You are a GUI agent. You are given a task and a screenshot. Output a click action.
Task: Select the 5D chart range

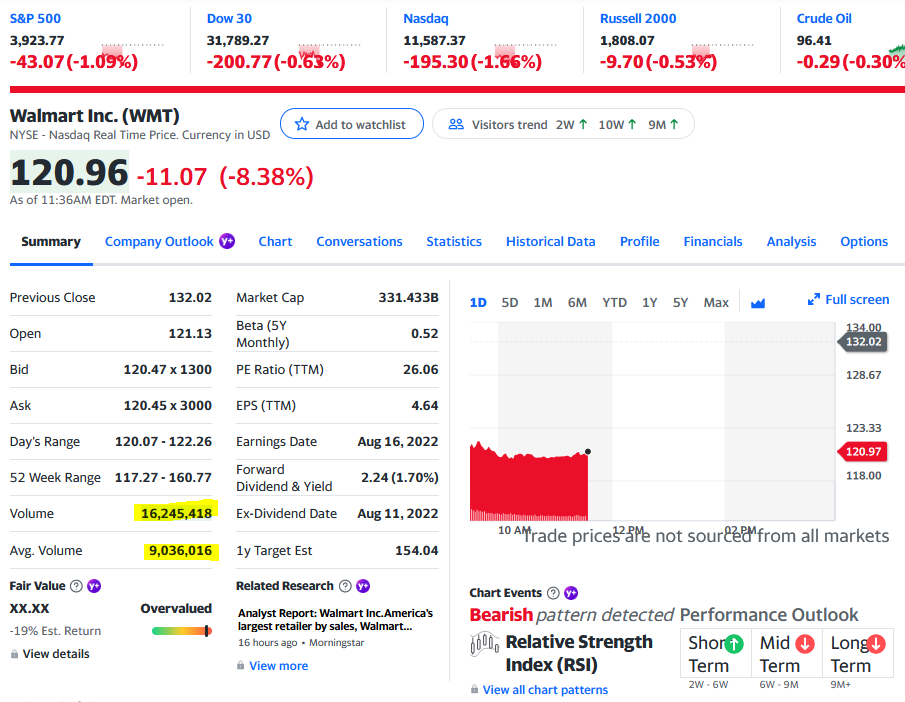[510, 303]
